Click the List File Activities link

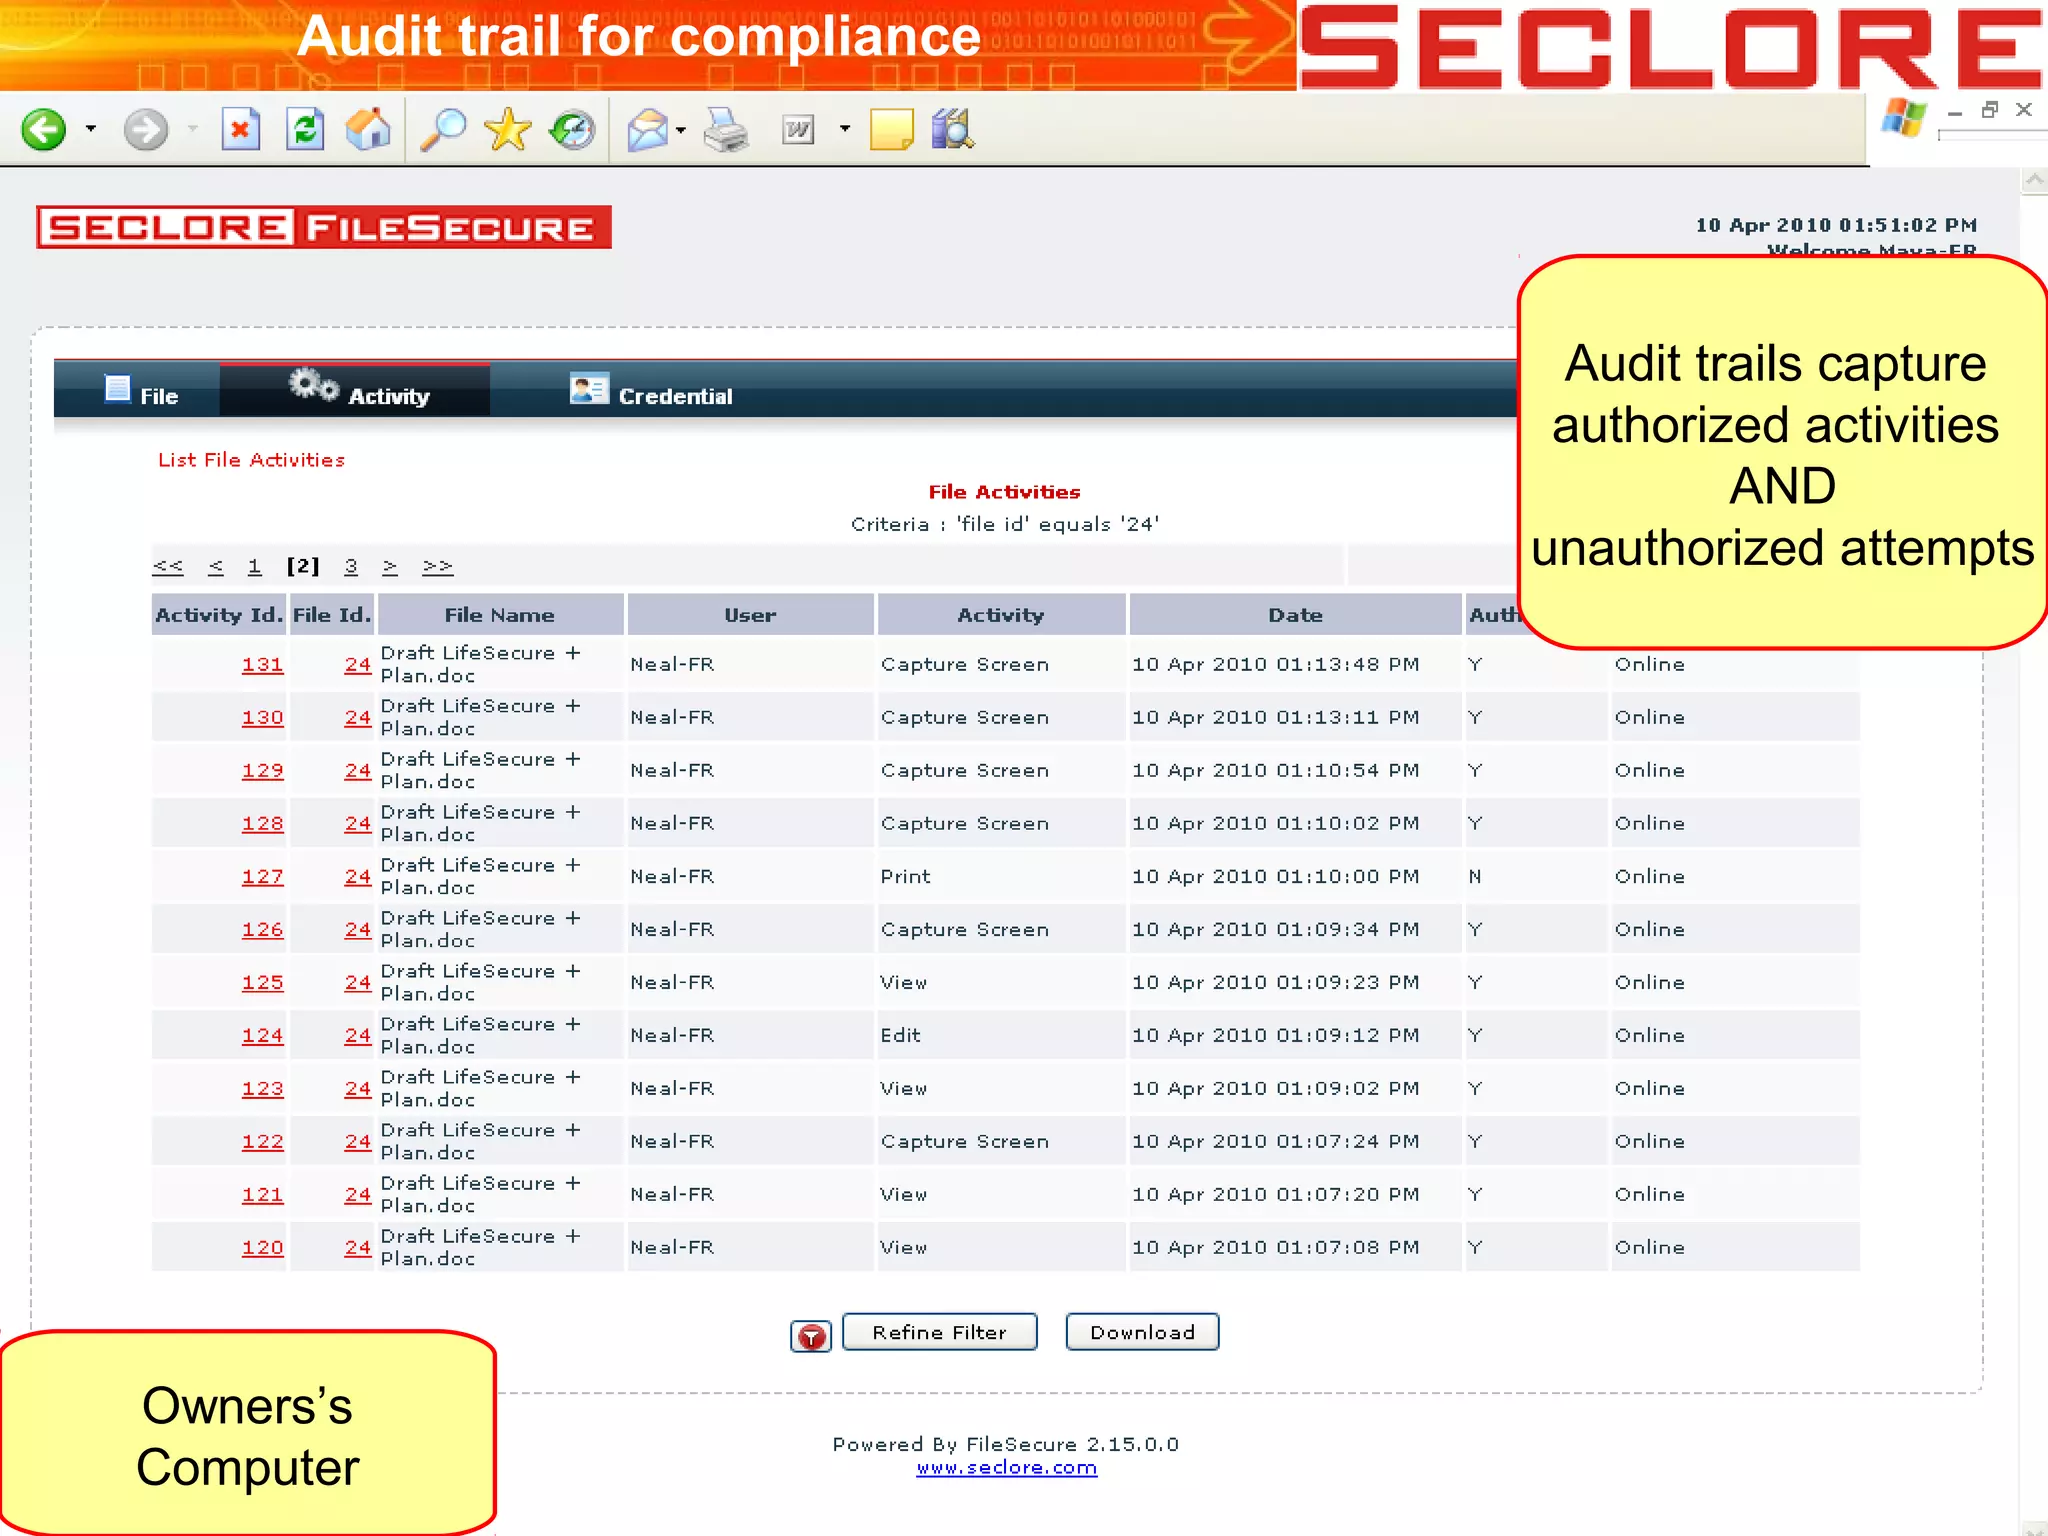tap(251, 460)
